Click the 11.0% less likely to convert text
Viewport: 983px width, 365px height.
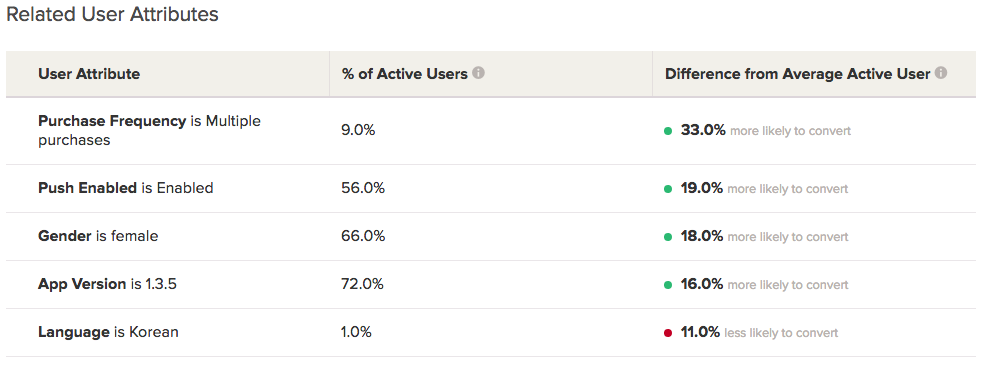click(x=759, y=332)
